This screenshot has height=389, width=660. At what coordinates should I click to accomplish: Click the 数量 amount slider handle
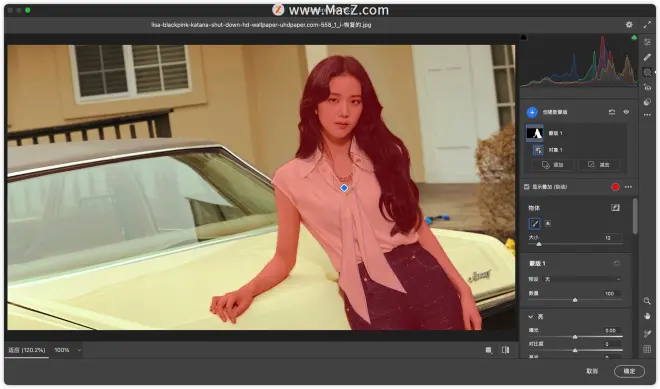click(575, 300)
